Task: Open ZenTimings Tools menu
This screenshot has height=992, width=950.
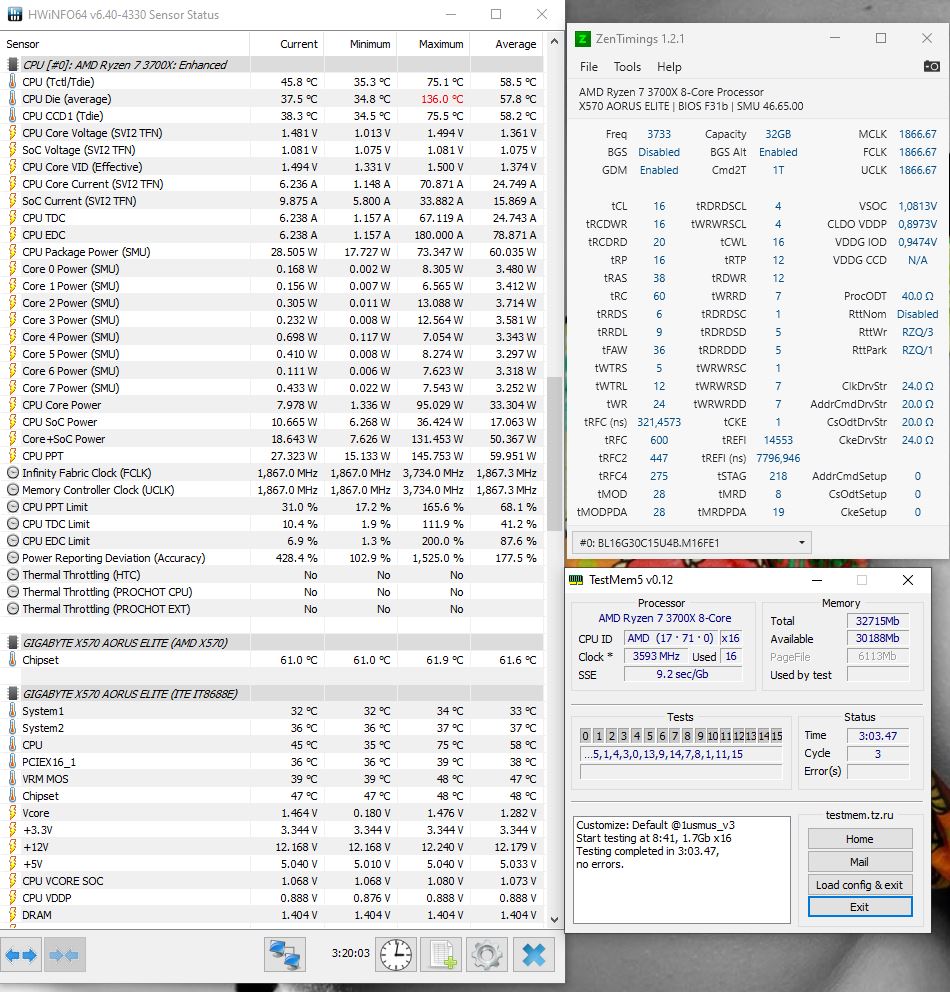Action: point(627,66)
